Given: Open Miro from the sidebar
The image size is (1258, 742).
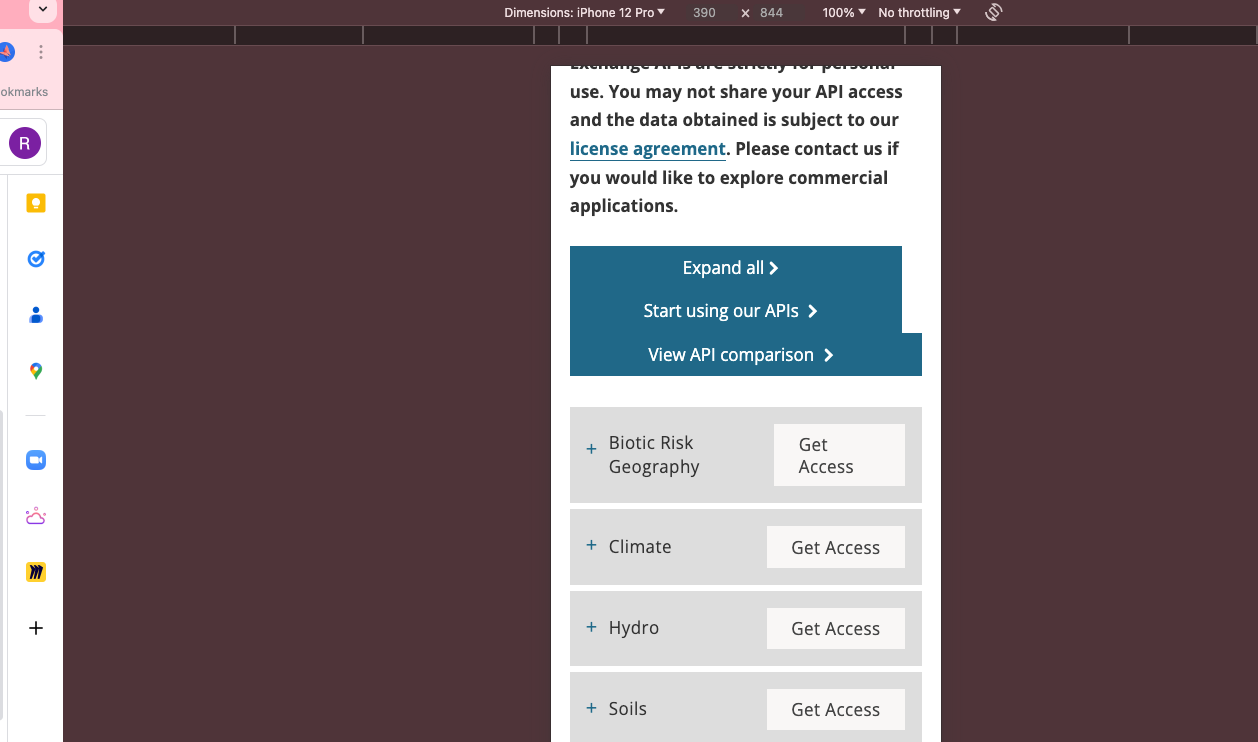Looking at the screenshot, I should (x=36, y=572).
